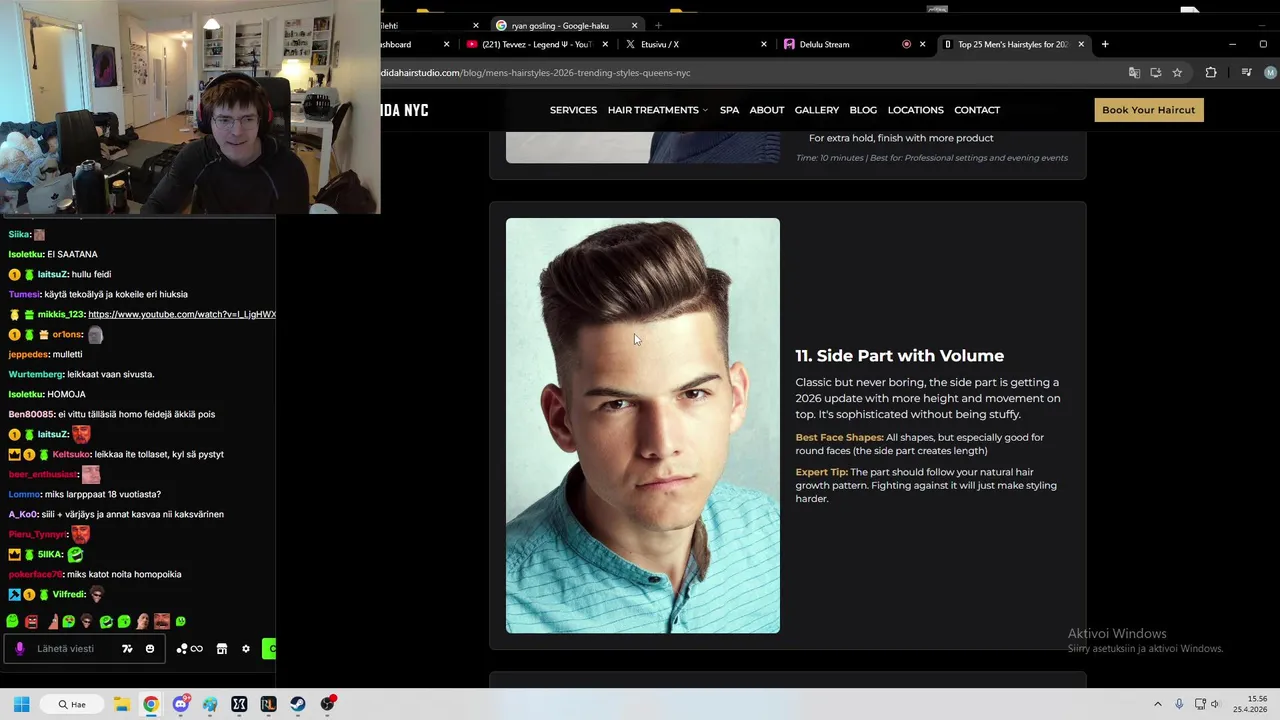The height and width of the screenshot is (720, 1280).
Task: Select the red angry emote in the quick row
Action: (31, 621)
